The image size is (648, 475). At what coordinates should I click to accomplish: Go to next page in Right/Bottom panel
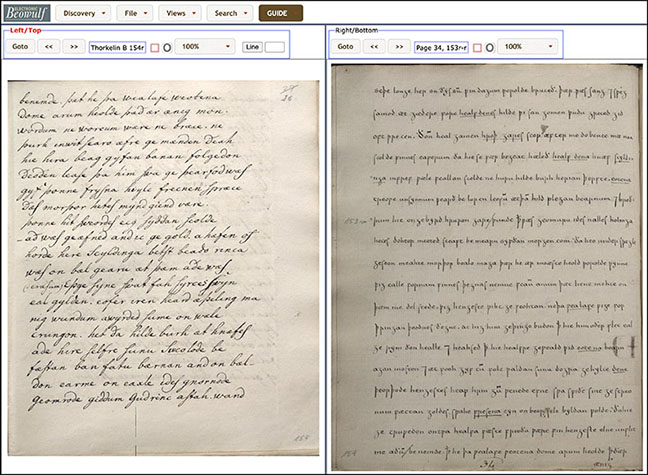[399, 47]
